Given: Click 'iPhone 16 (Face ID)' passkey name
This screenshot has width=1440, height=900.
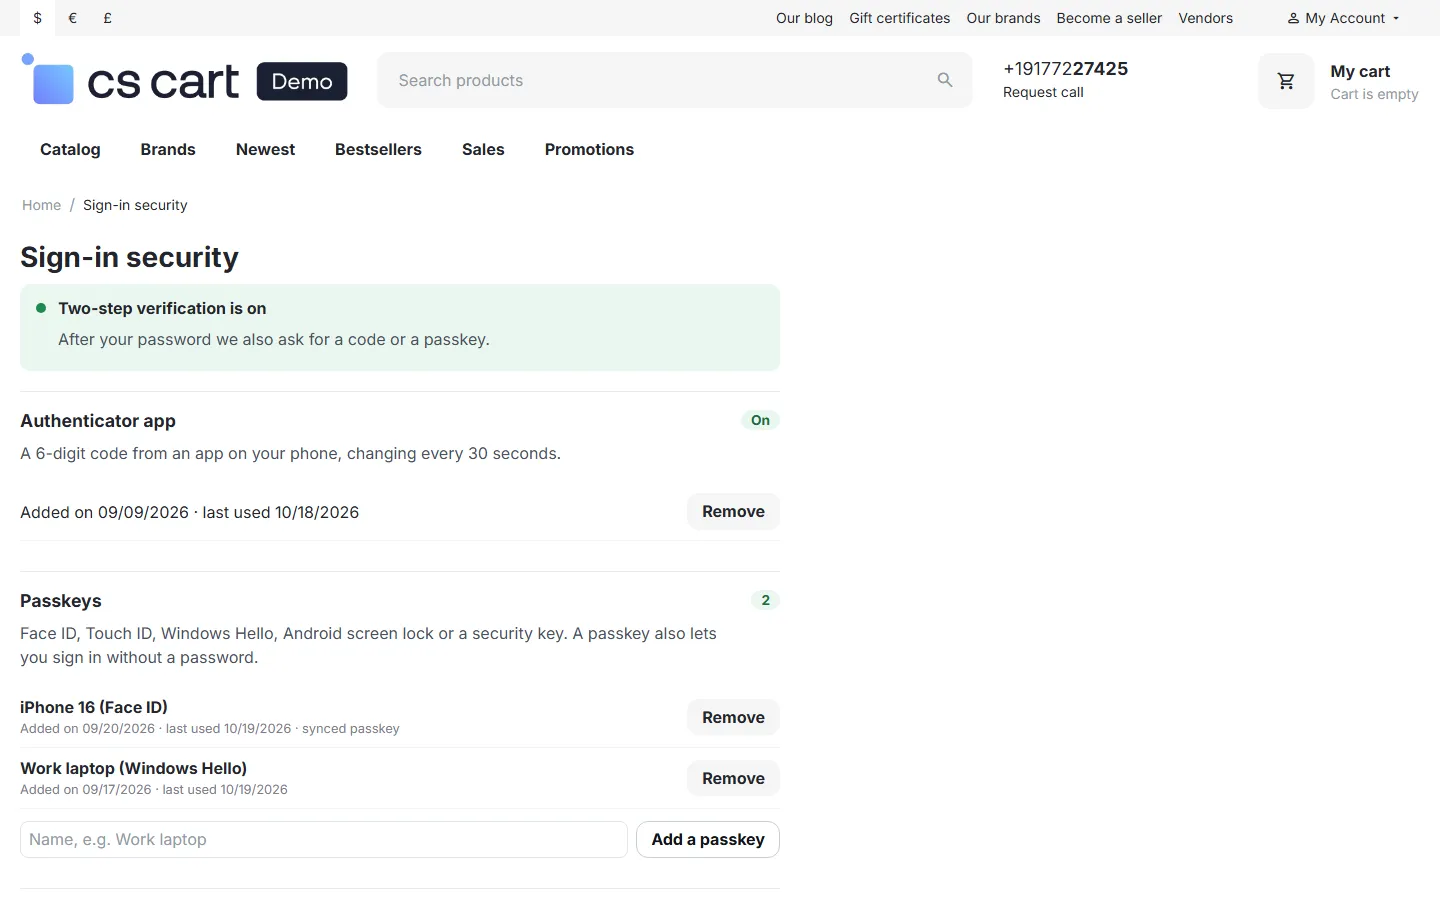Looking at the screenshot, I should [x=94, y=707].
